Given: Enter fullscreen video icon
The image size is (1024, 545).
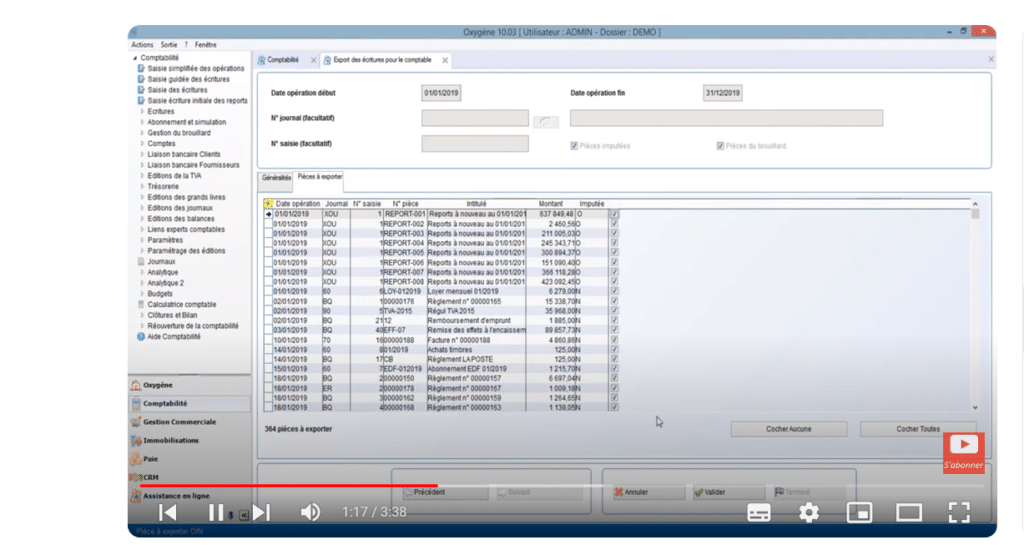Looking at the screenshot, I should (959, 512).
